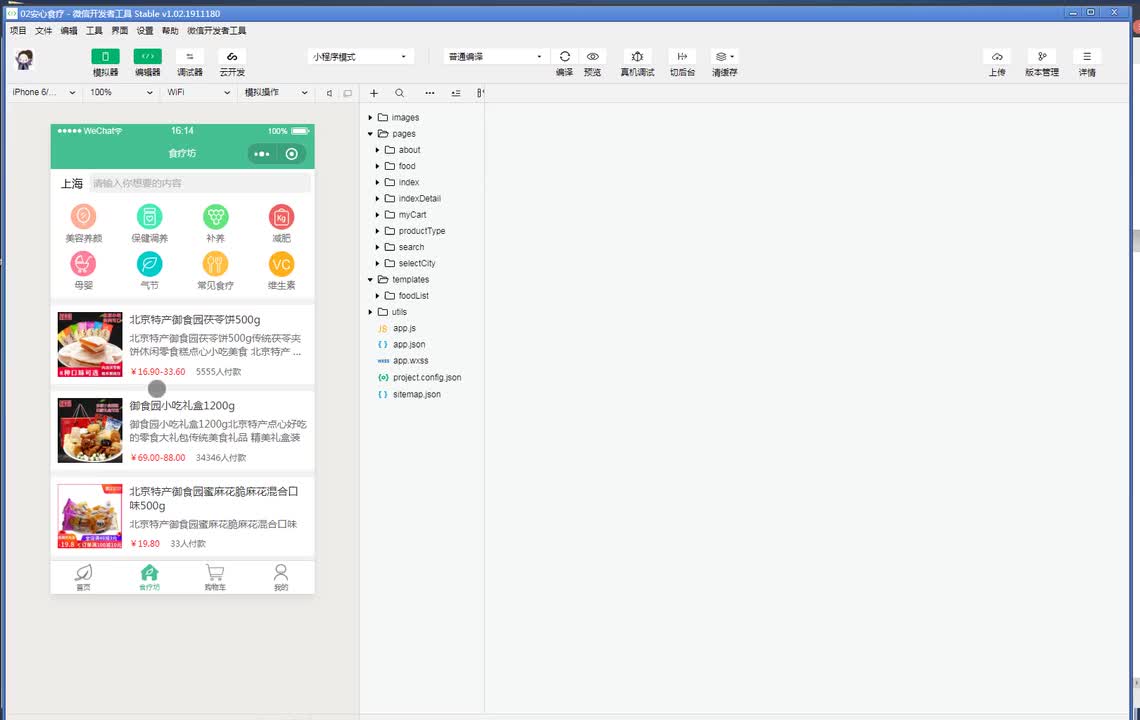This screenshot has height=720, width=1140.
Task: Tap the 我的 profile tab
Action: pyautogui.click(x=281, y=577)
